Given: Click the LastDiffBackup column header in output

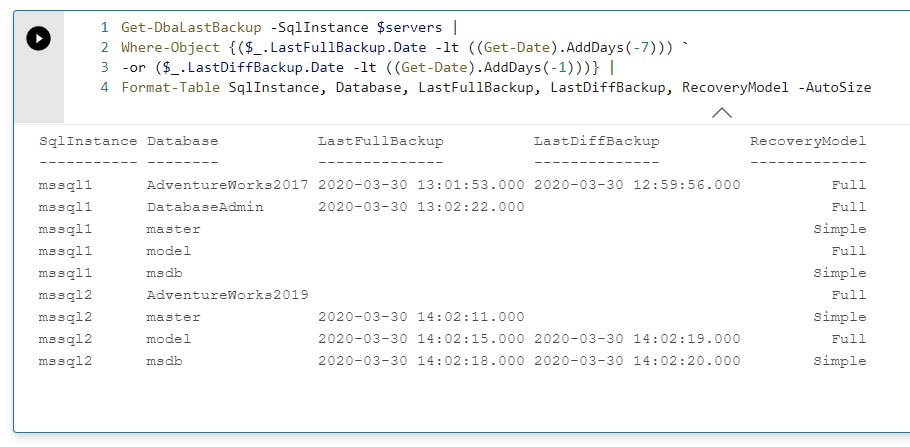Looking at the screenshot, I should (596, 141).
